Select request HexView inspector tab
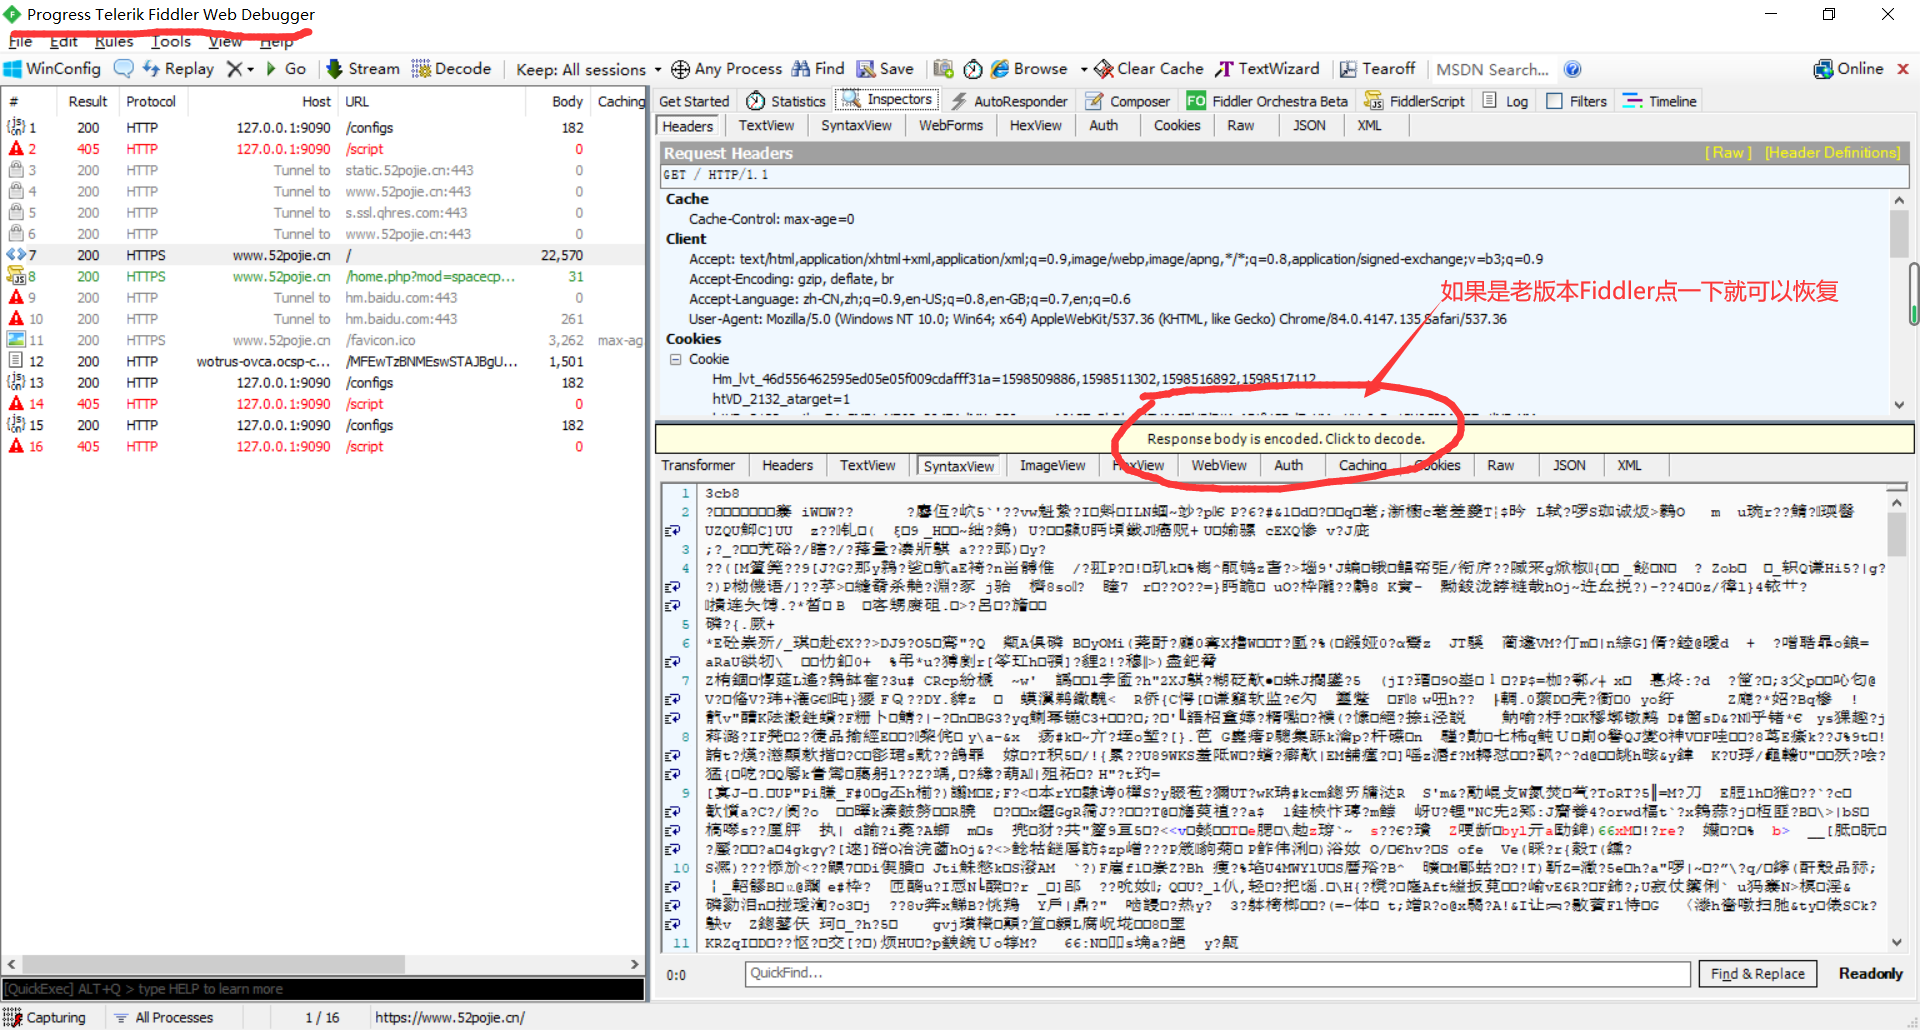 point(1035,126)
